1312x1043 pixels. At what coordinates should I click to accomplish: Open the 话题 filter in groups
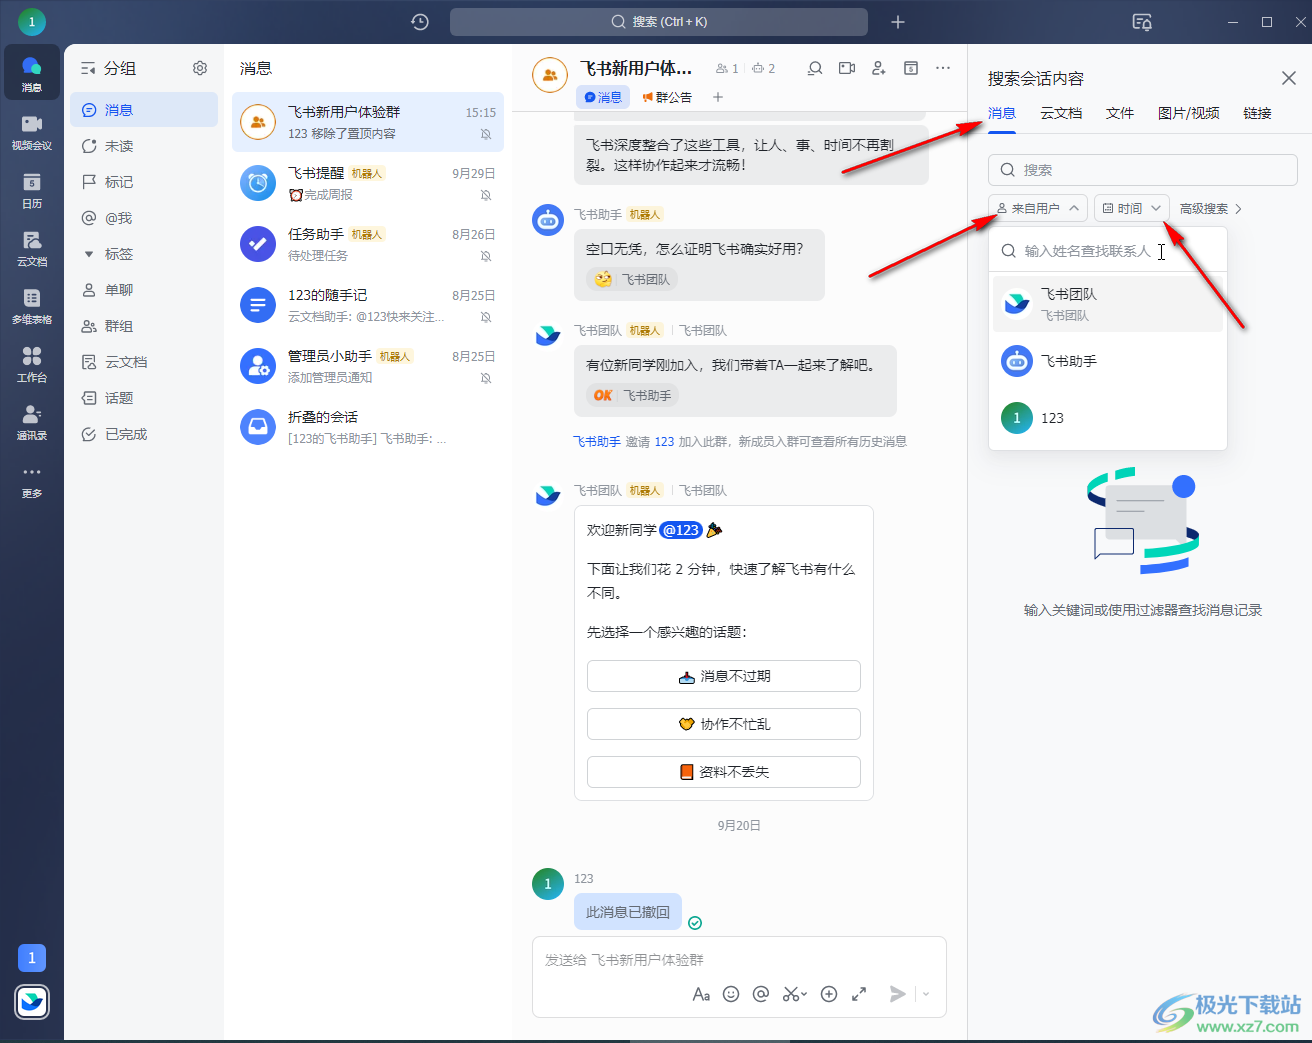144,398
